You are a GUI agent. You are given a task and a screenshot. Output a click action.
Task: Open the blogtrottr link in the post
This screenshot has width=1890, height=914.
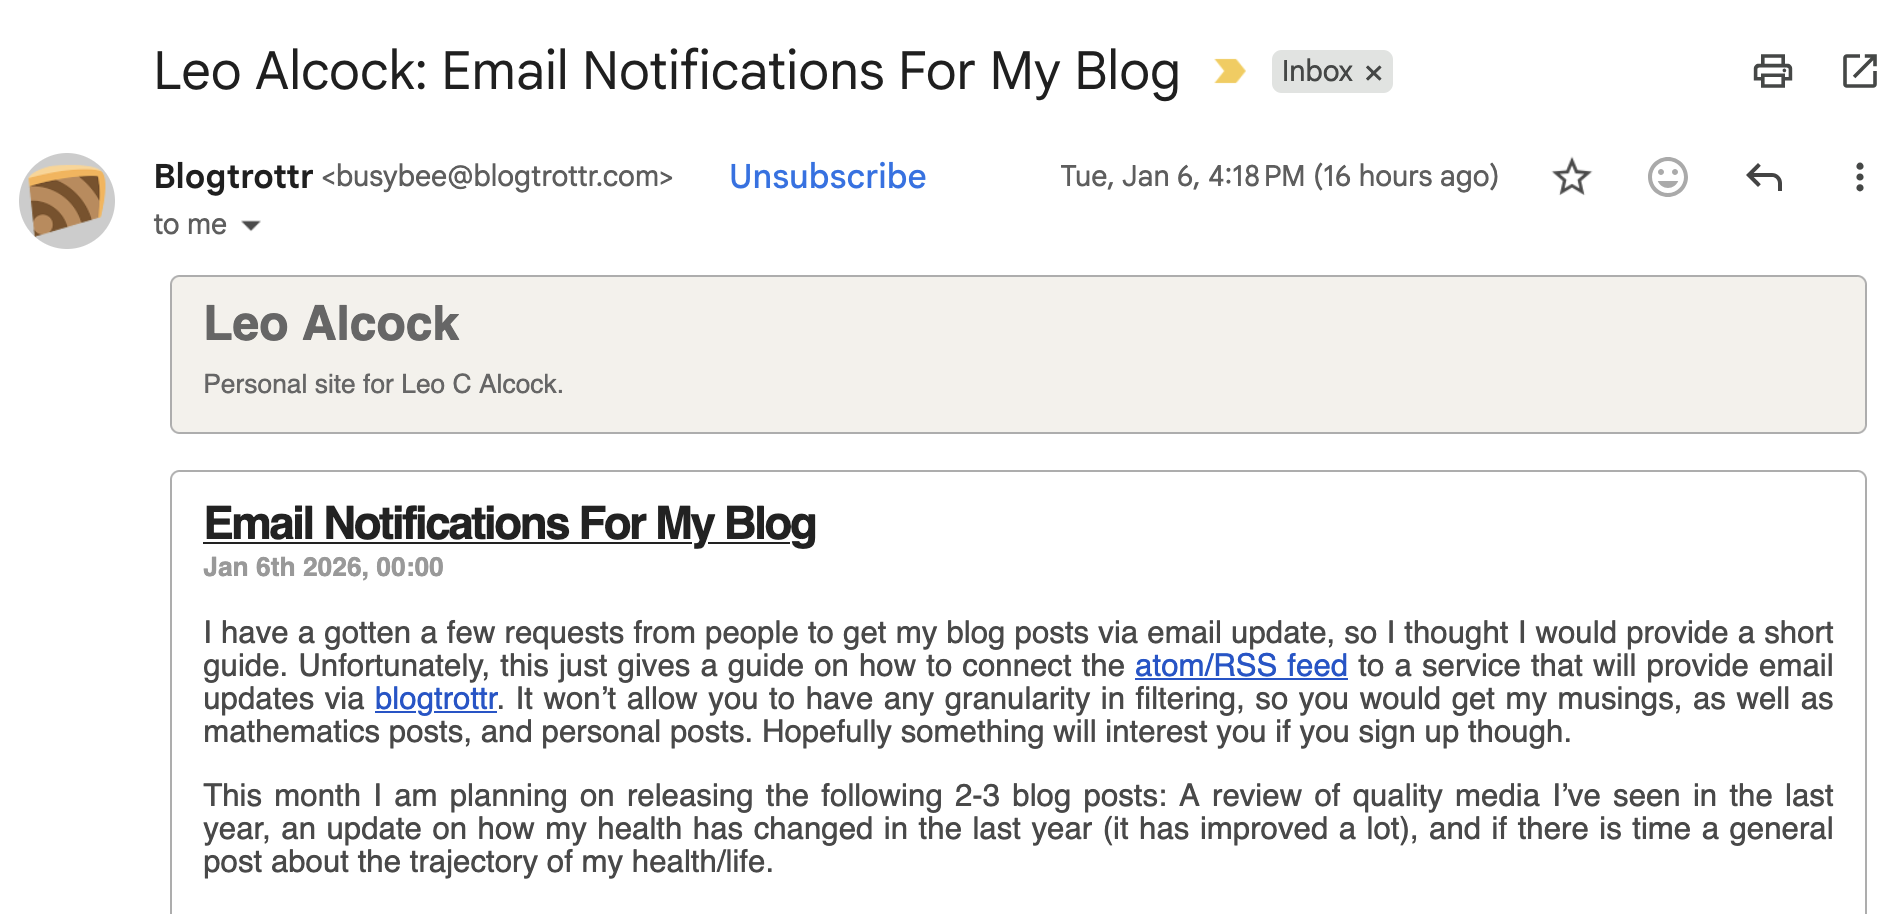pos(436,699)
